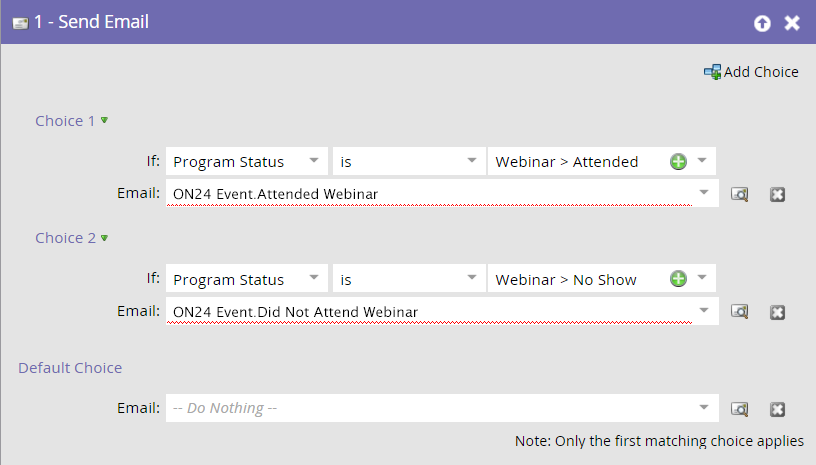The width and height of the screenshot is (816, 465).
Task: Remove Choice 2 with its X icon
Action: coord(777,312)
